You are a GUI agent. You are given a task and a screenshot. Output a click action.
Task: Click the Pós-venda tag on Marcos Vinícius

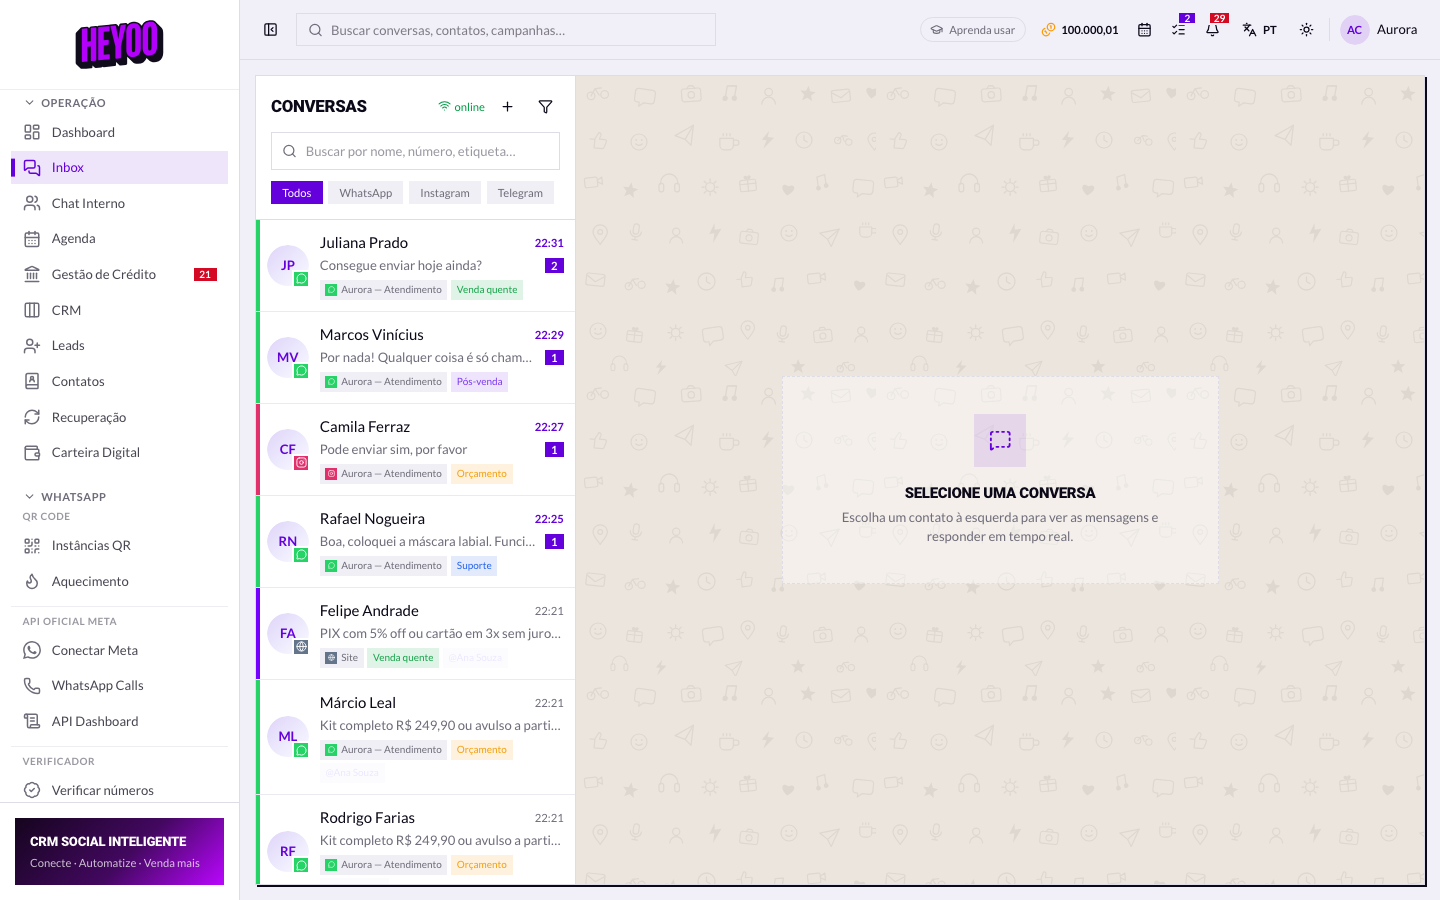[x=480, y=382]
